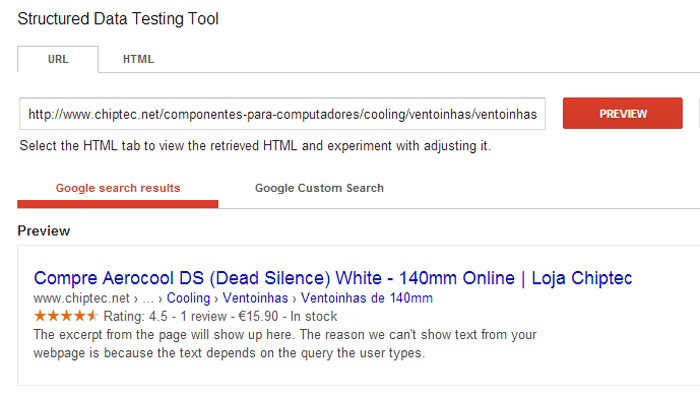Click the www.chiptec.net breadcrumb

point(81,298)
